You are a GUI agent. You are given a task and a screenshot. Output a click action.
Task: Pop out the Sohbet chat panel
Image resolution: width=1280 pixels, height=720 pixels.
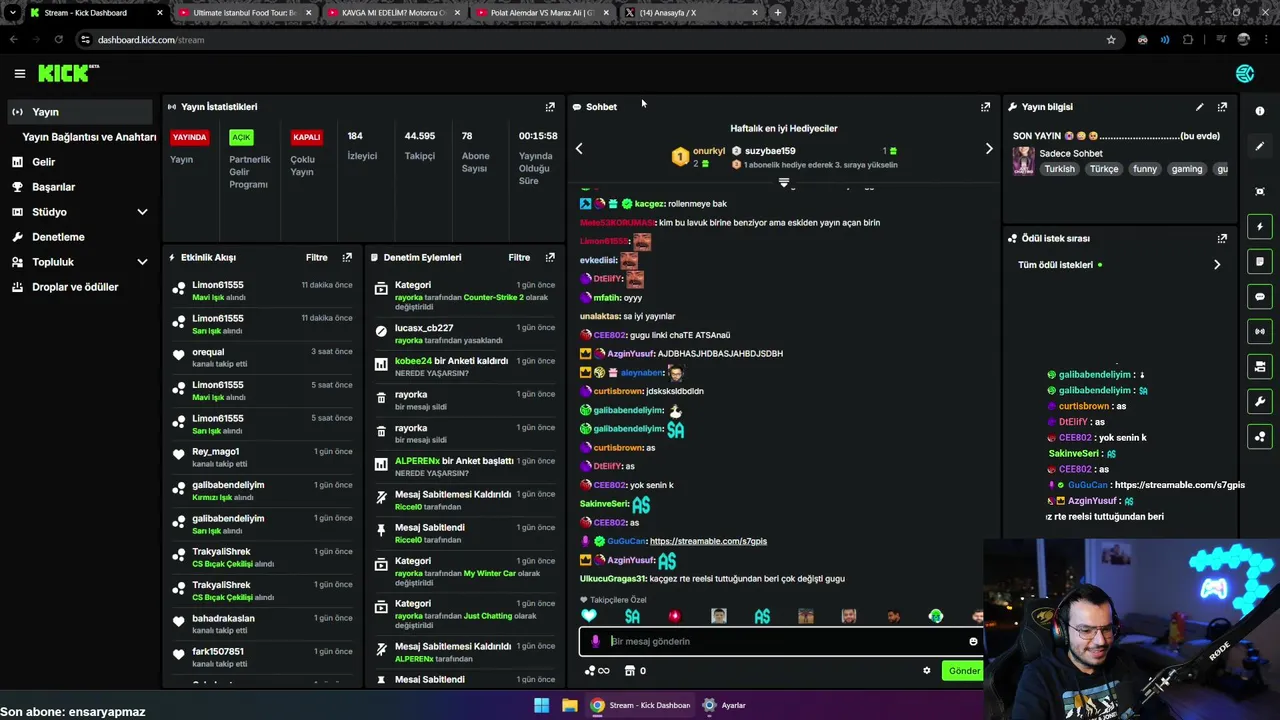tap(985, 107)
